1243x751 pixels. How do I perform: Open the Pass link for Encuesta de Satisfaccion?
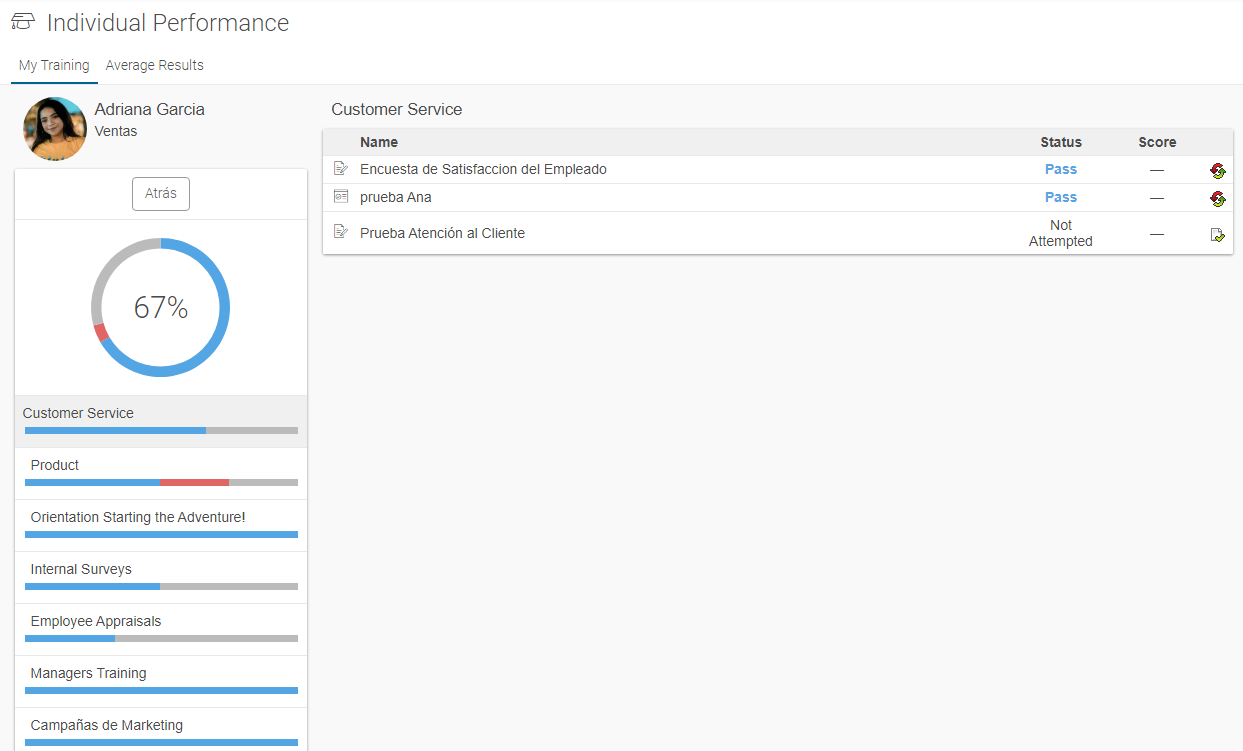click(1060, 169)
